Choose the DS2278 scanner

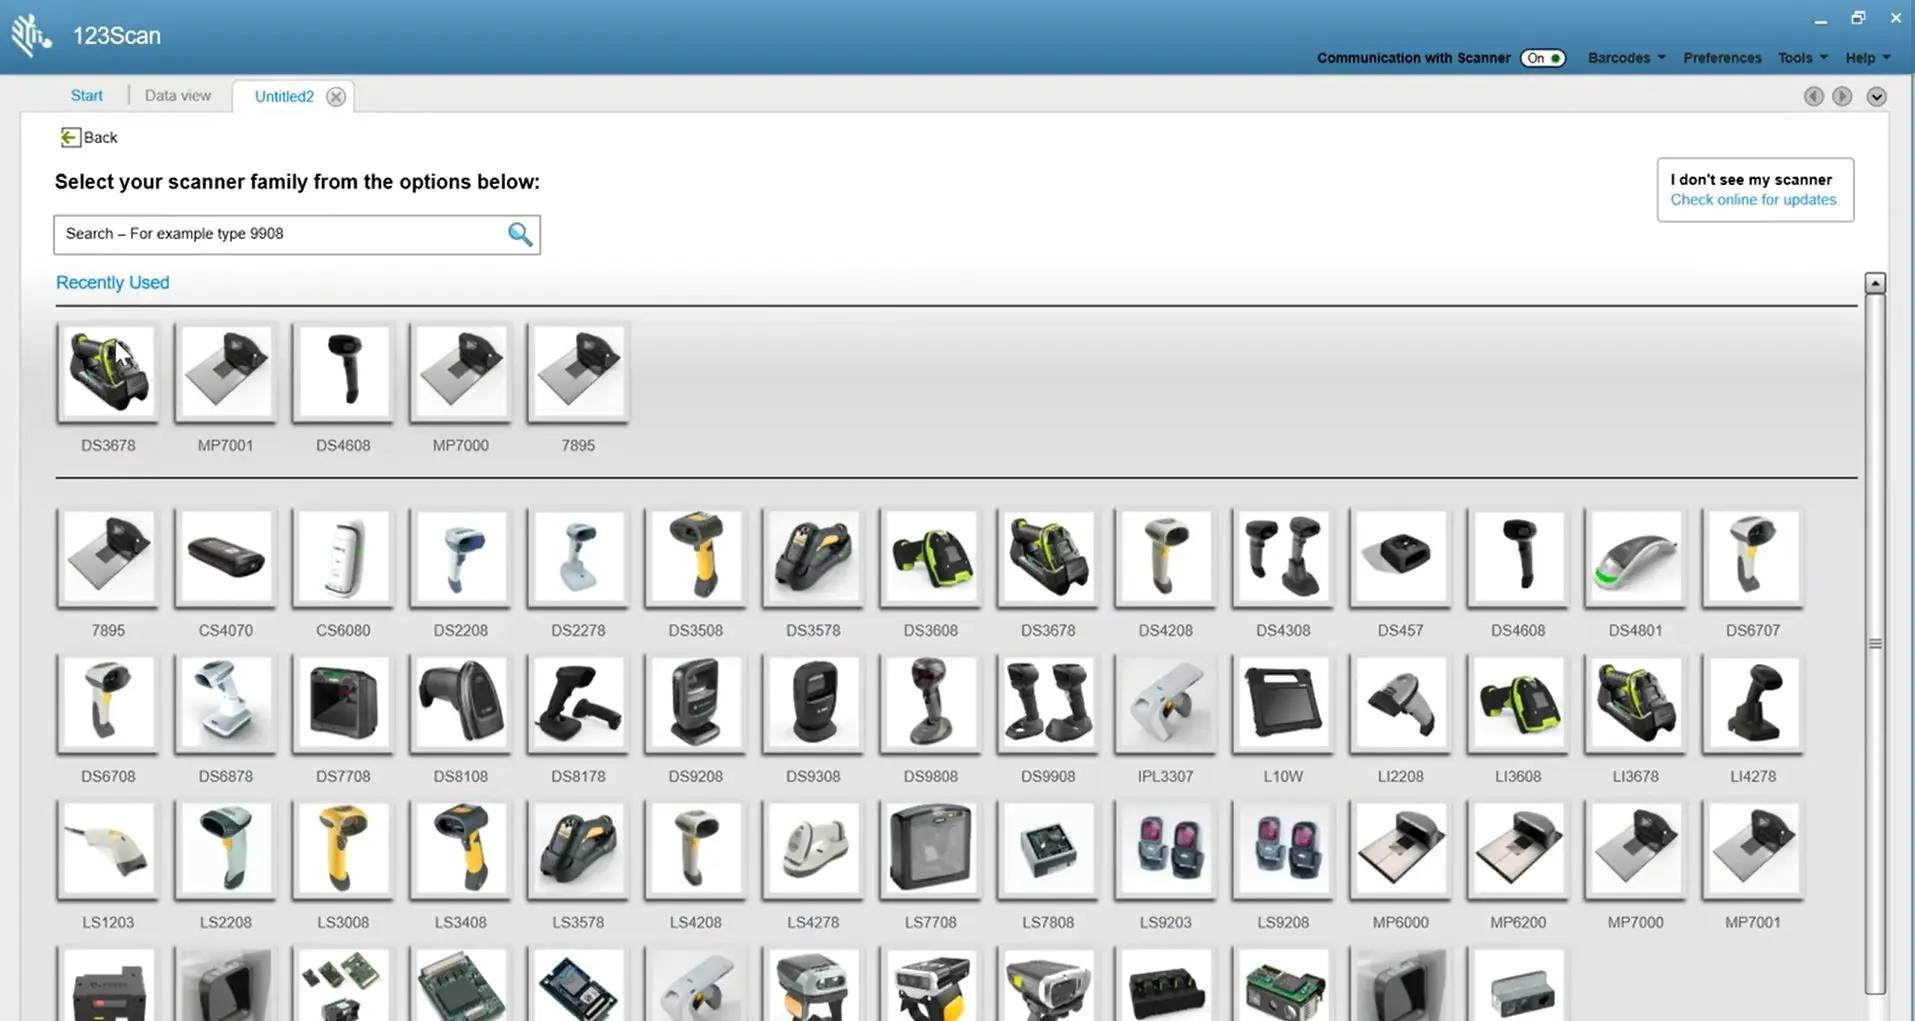pos(578,558)
